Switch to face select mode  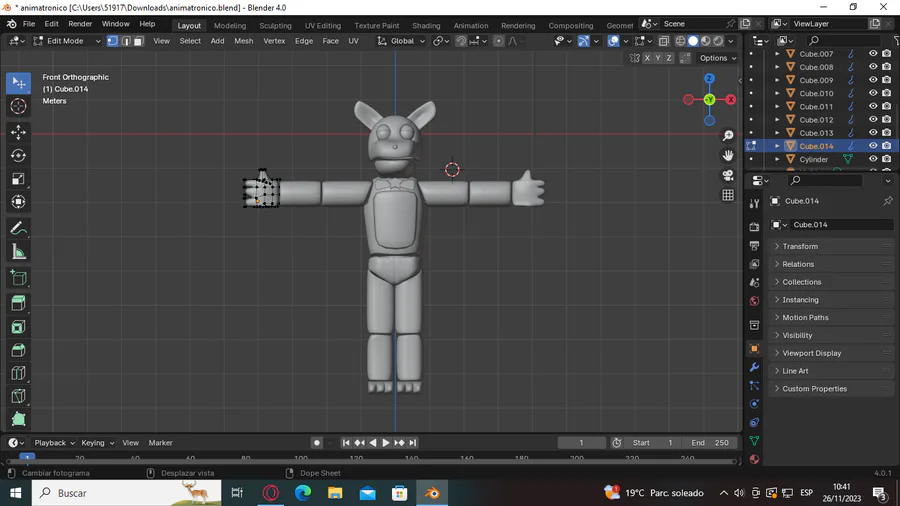[x=138, y=41]
